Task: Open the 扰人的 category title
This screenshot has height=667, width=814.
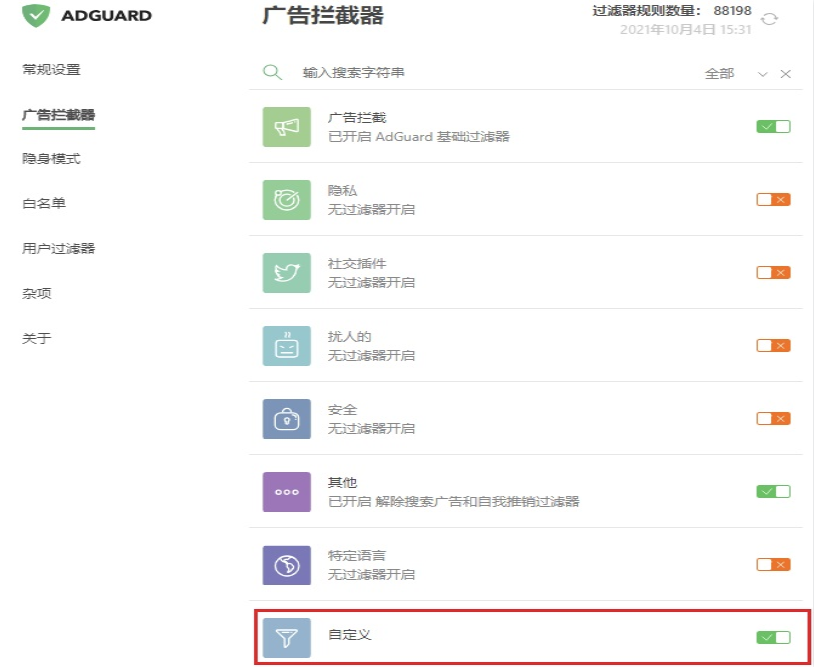Action: (349, 336)
